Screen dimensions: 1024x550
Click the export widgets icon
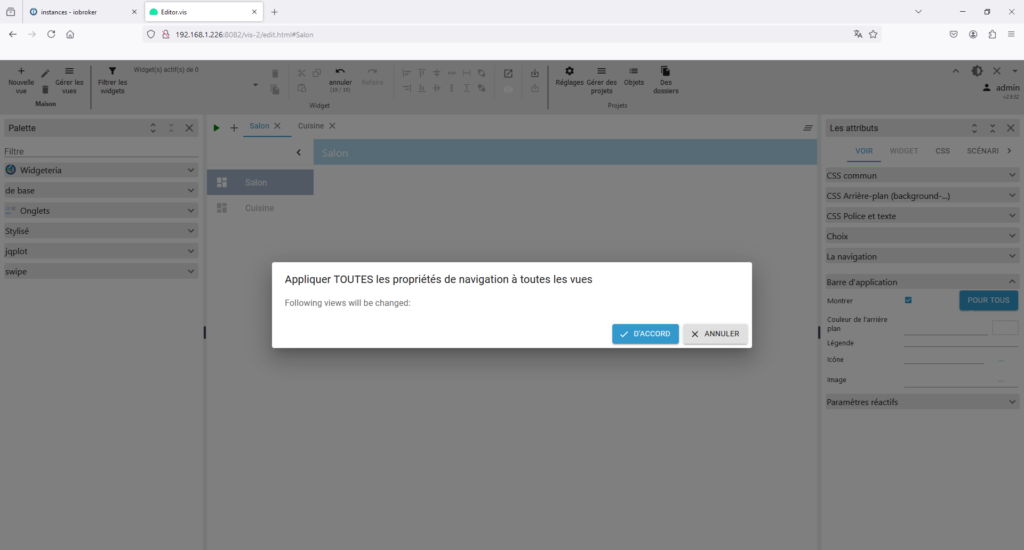coord(535,88)
